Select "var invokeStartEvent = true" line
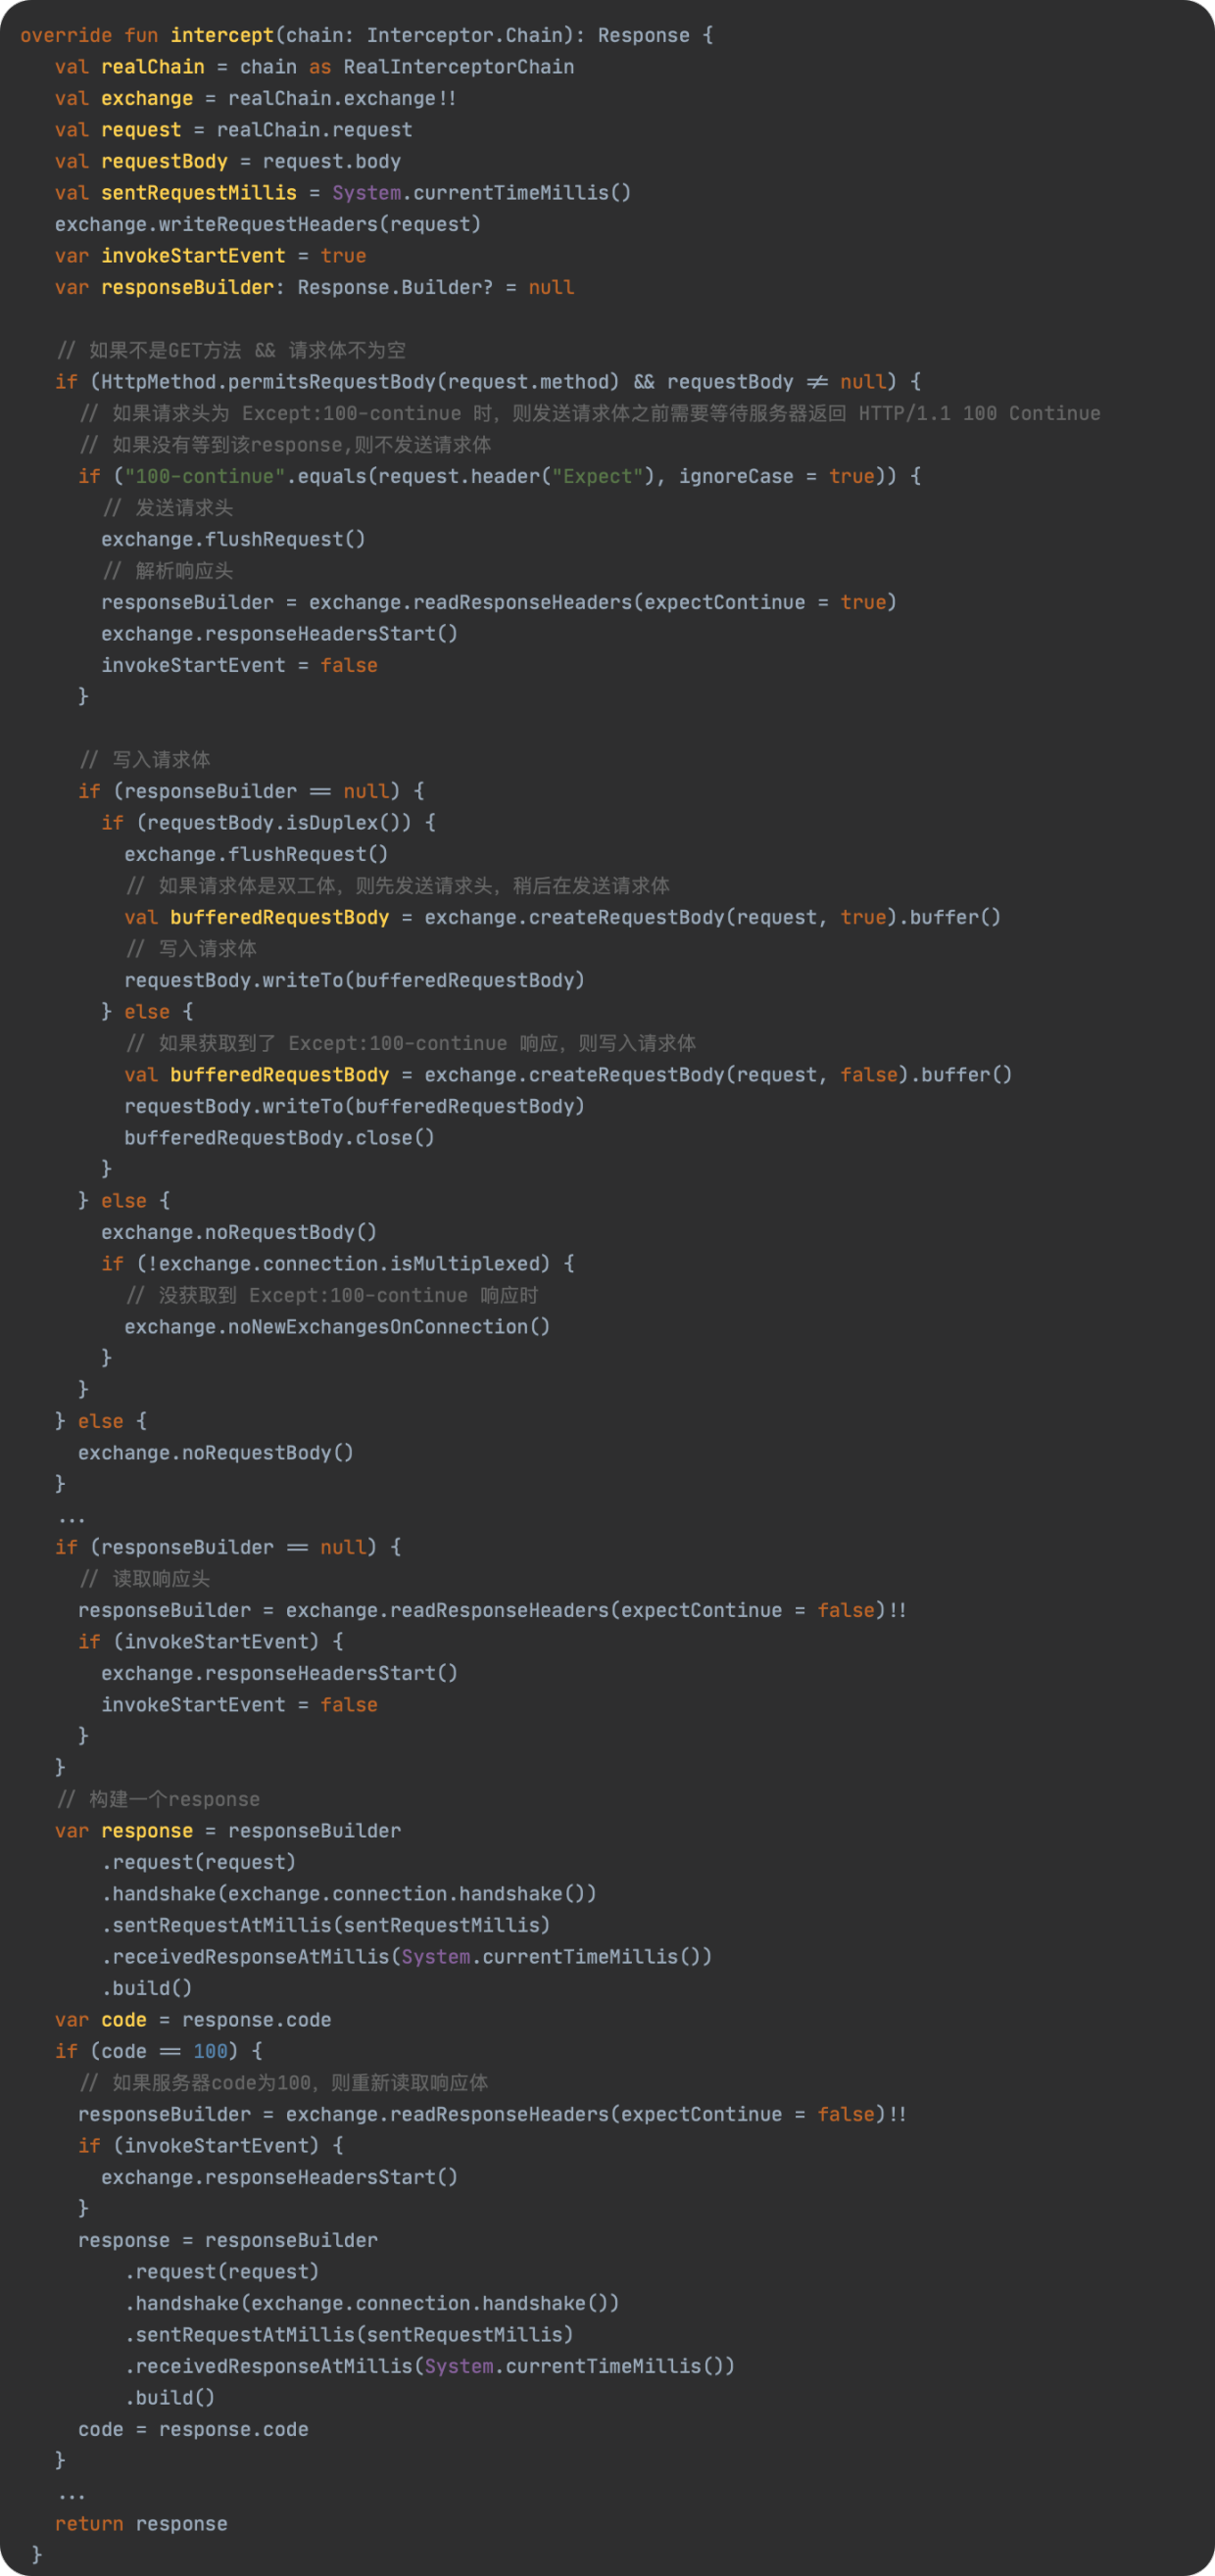Image resolution: width=1215 pixels, height=2576 pixels. click(210, 256)
